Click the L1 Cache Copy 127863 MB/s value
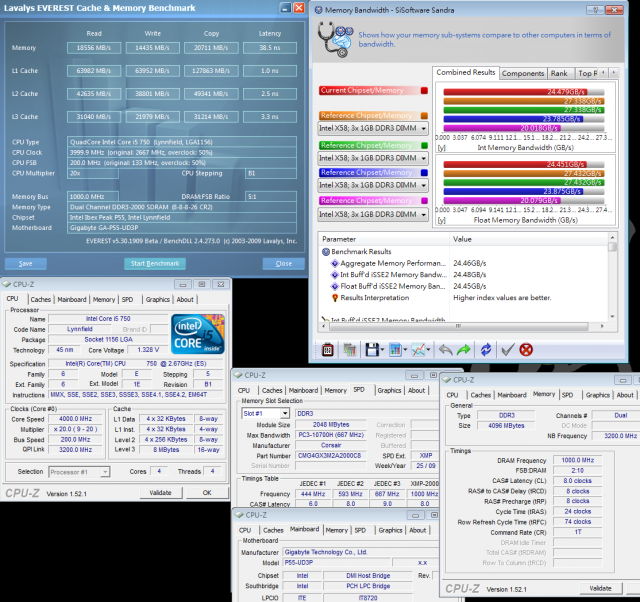 pos(211,71)
